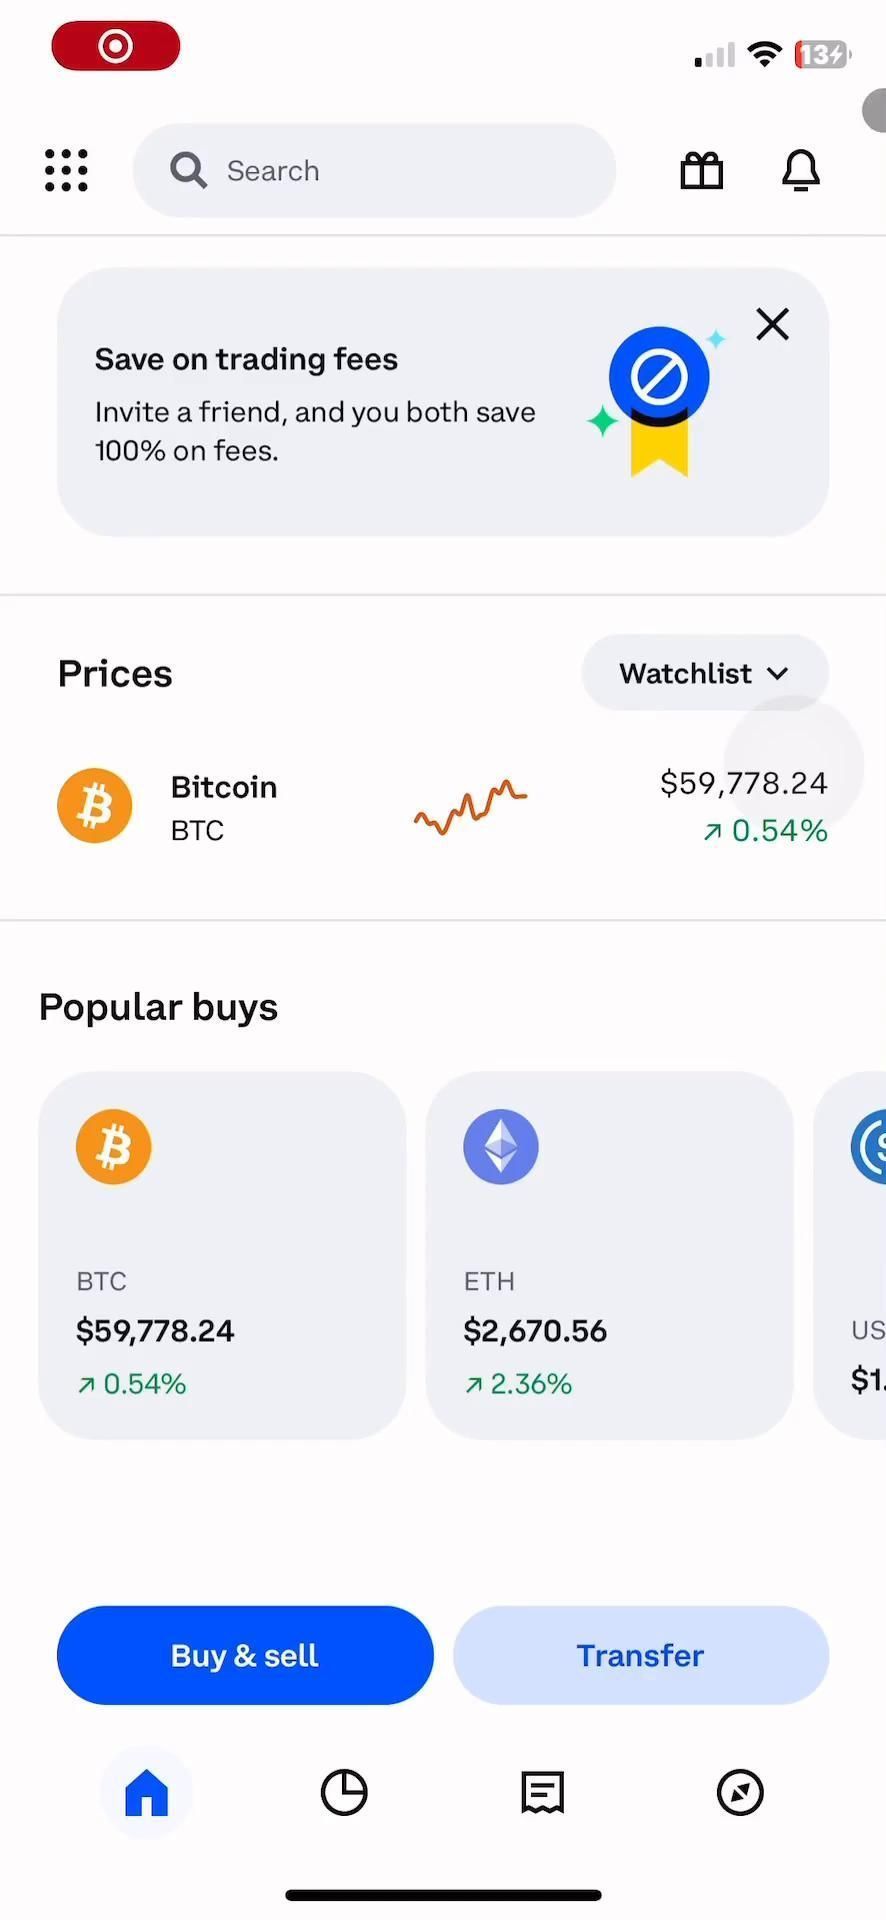
Task: View the Bitcoin sparkline chart
Action: pos(470,807)
